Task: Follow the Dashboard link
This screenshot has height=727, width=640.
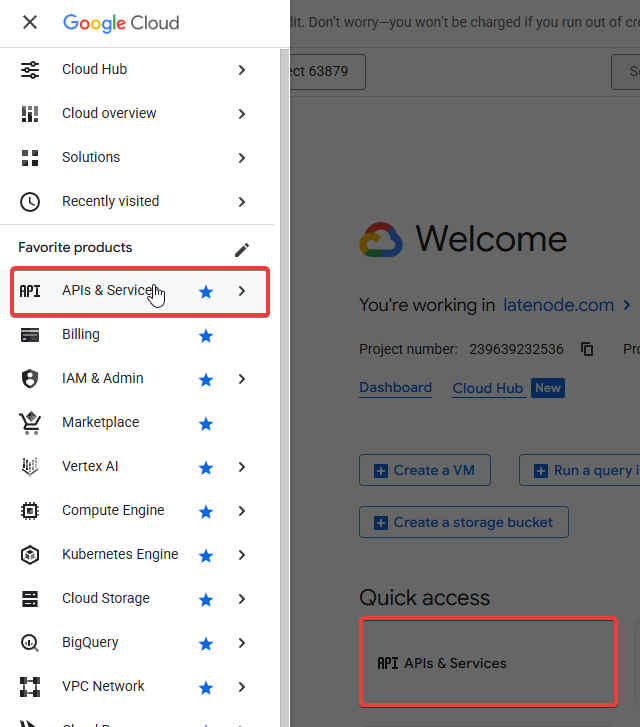Action: 396,387
